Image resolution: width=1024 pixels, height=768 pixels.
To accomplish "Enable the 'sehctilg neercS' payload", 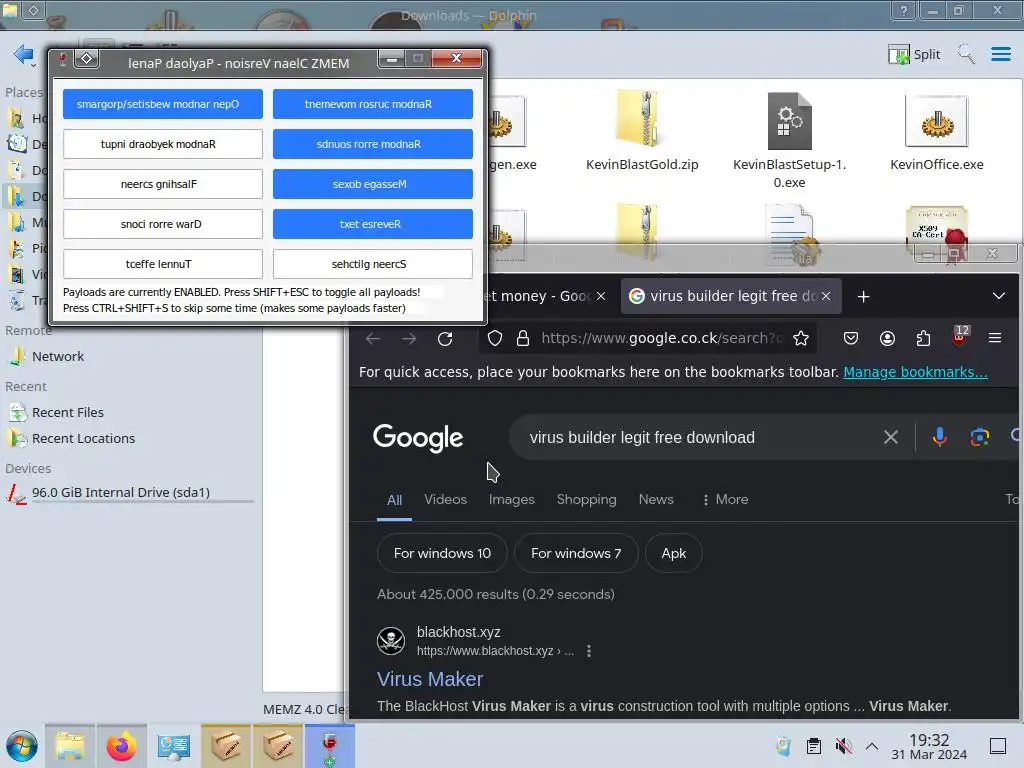I will 372,264.
